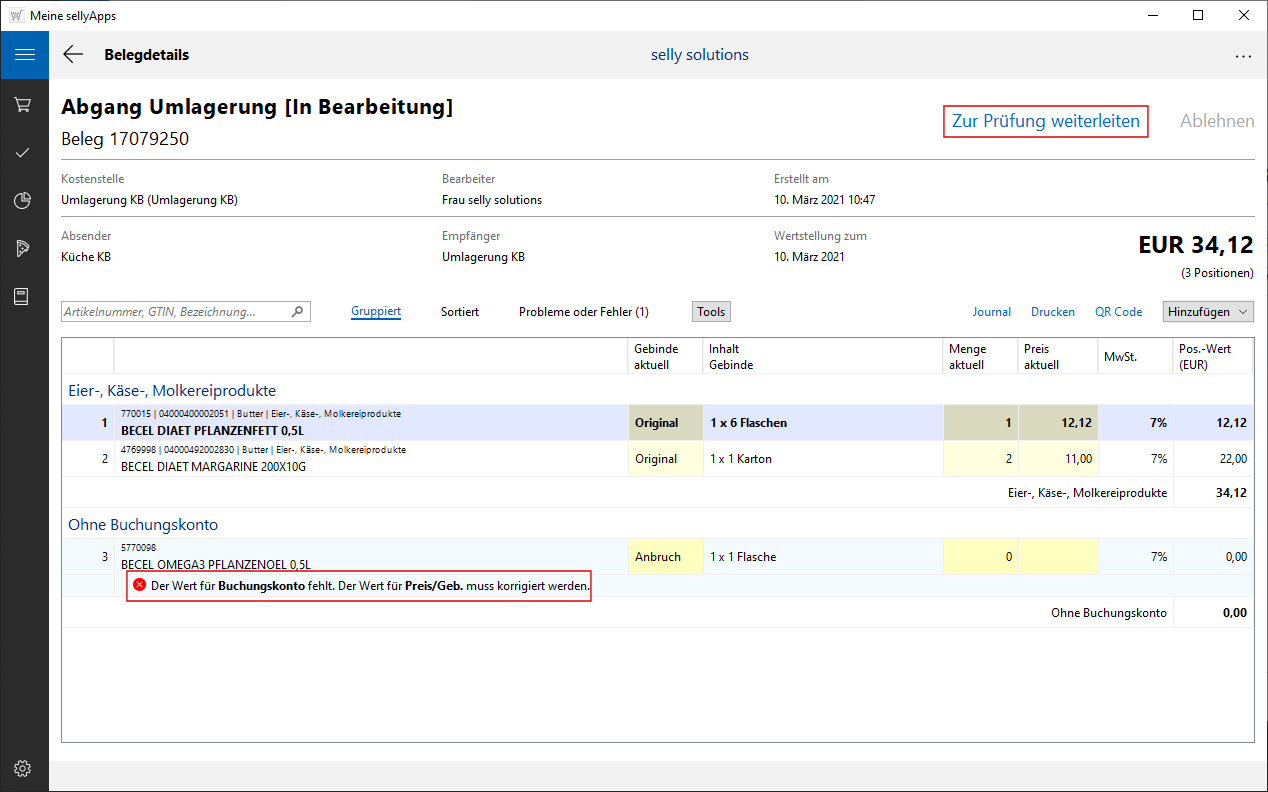Click the shopping cart sidebar icon

click(24, 104)
